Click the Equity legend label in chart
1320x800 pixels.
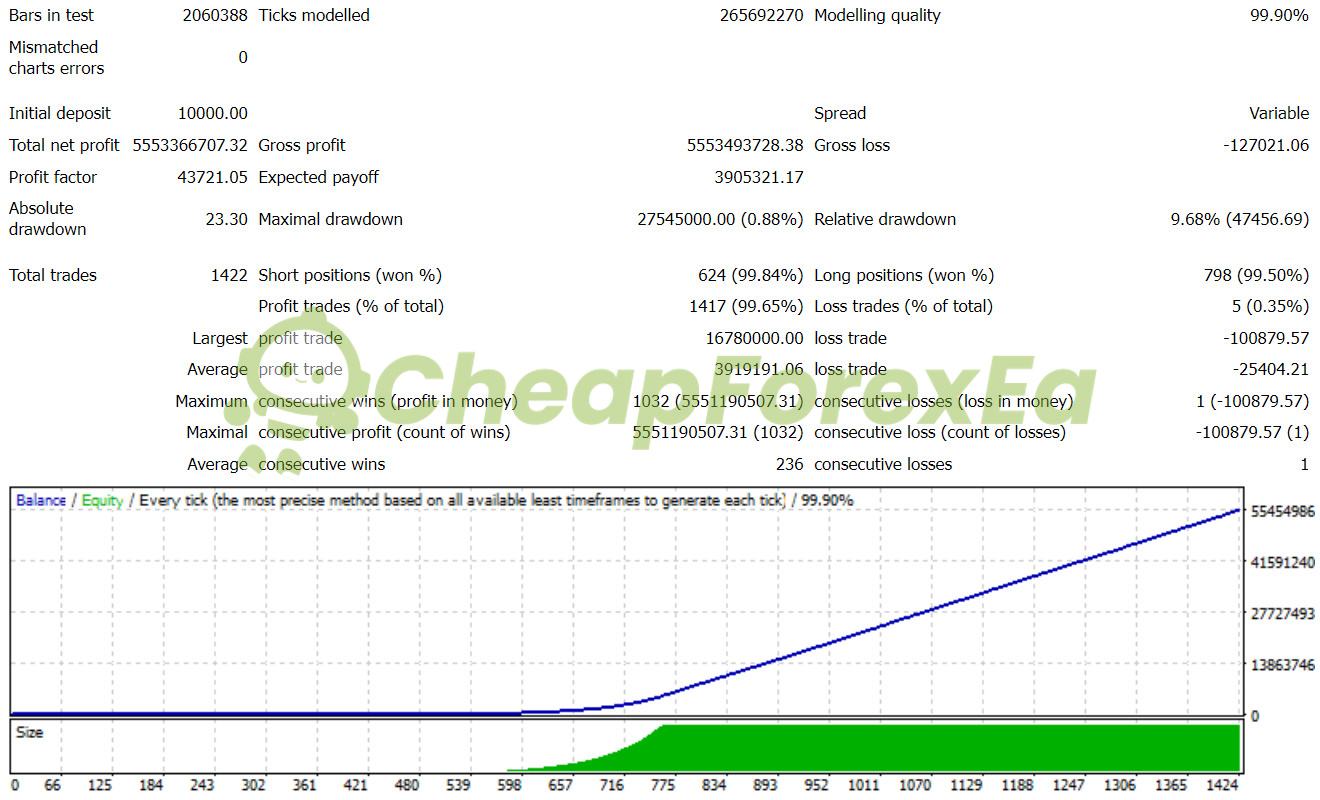pyautogui.click(x=102, y=500)
